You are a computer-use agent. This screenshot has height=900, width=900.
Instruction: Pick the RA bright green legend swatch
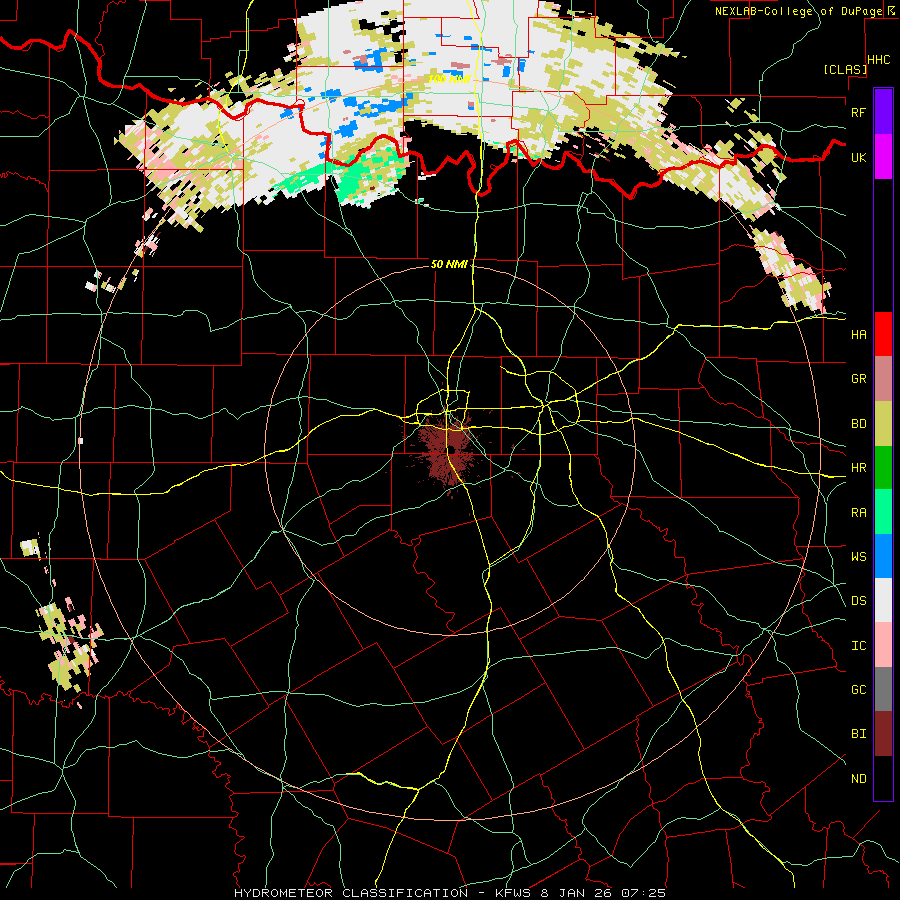(883, 512)
